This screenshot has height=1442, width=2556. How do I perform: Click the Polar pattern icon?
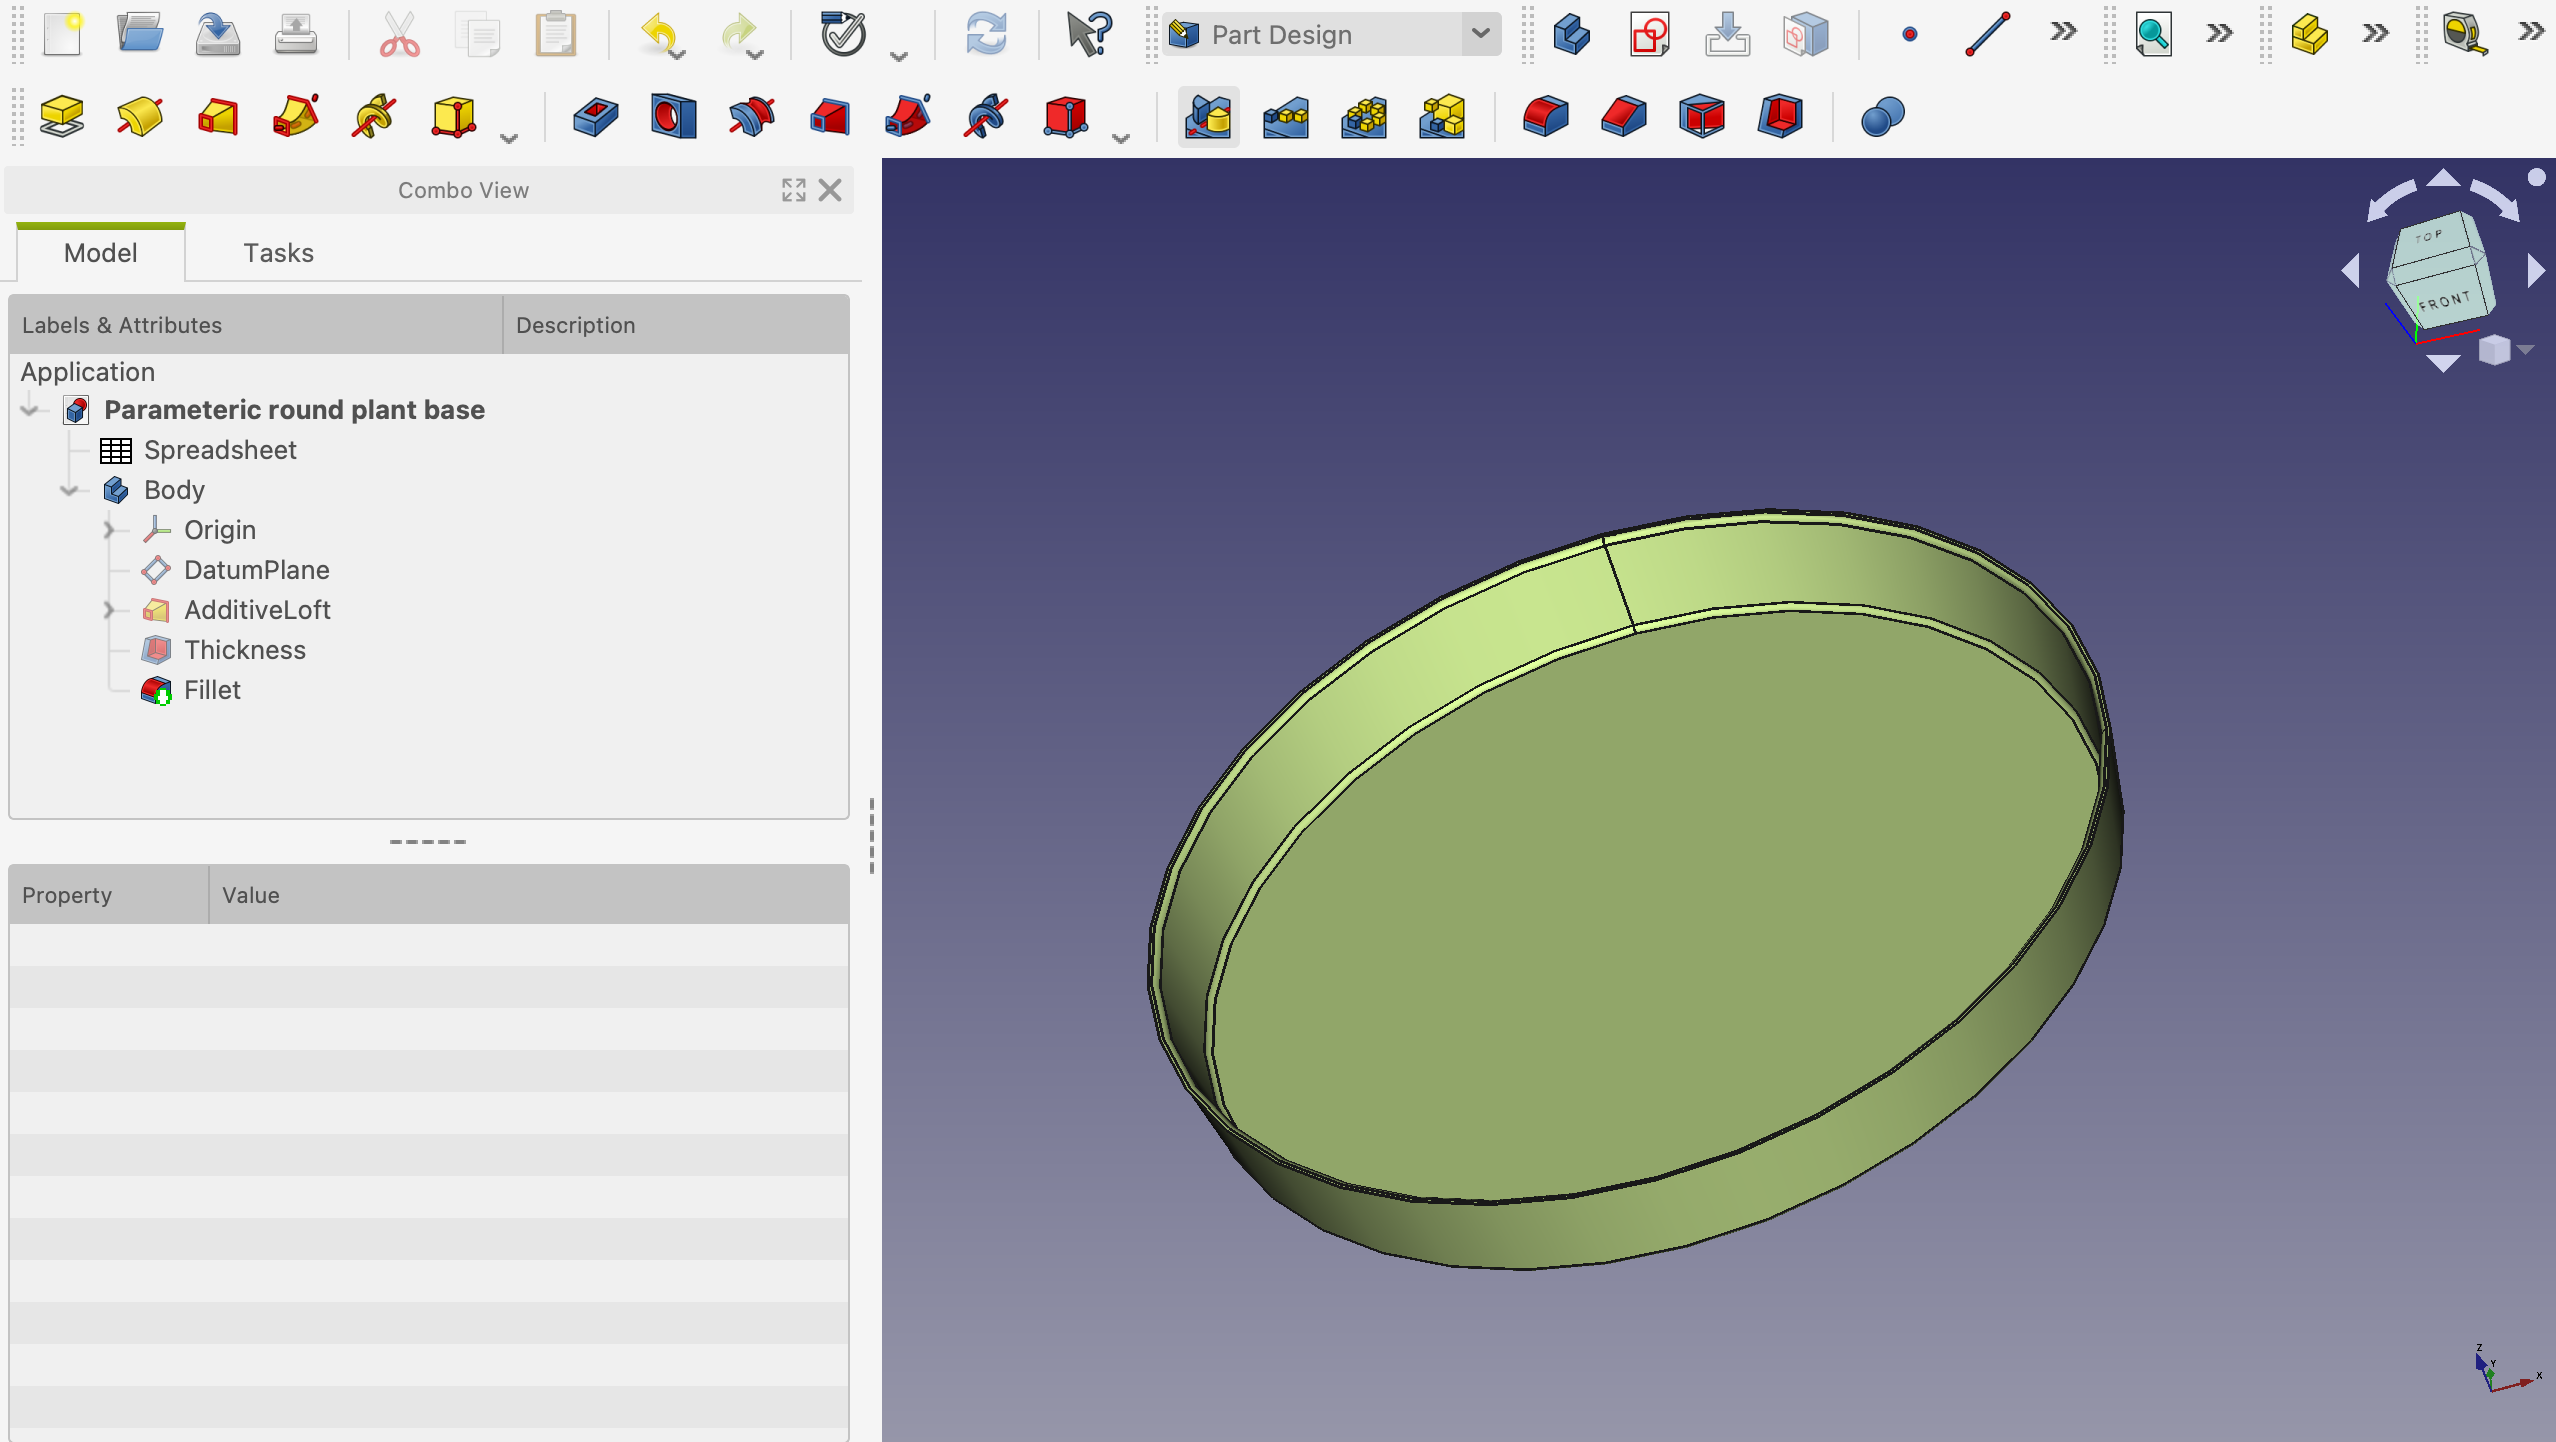tap(1364, 117)
